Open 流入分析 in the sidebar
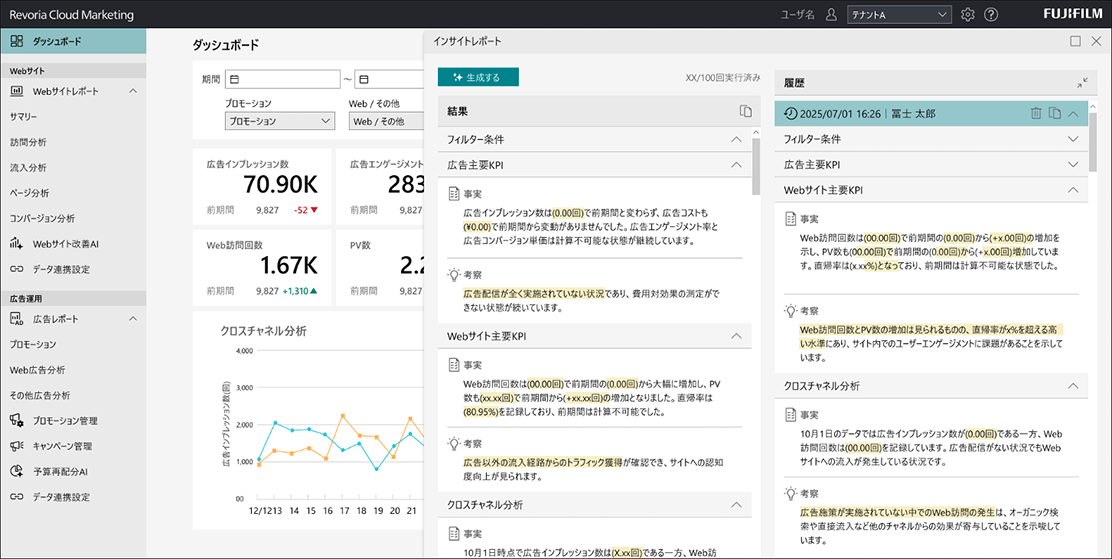This screenshot has width=1112, height=559. (x=28, y=167)
